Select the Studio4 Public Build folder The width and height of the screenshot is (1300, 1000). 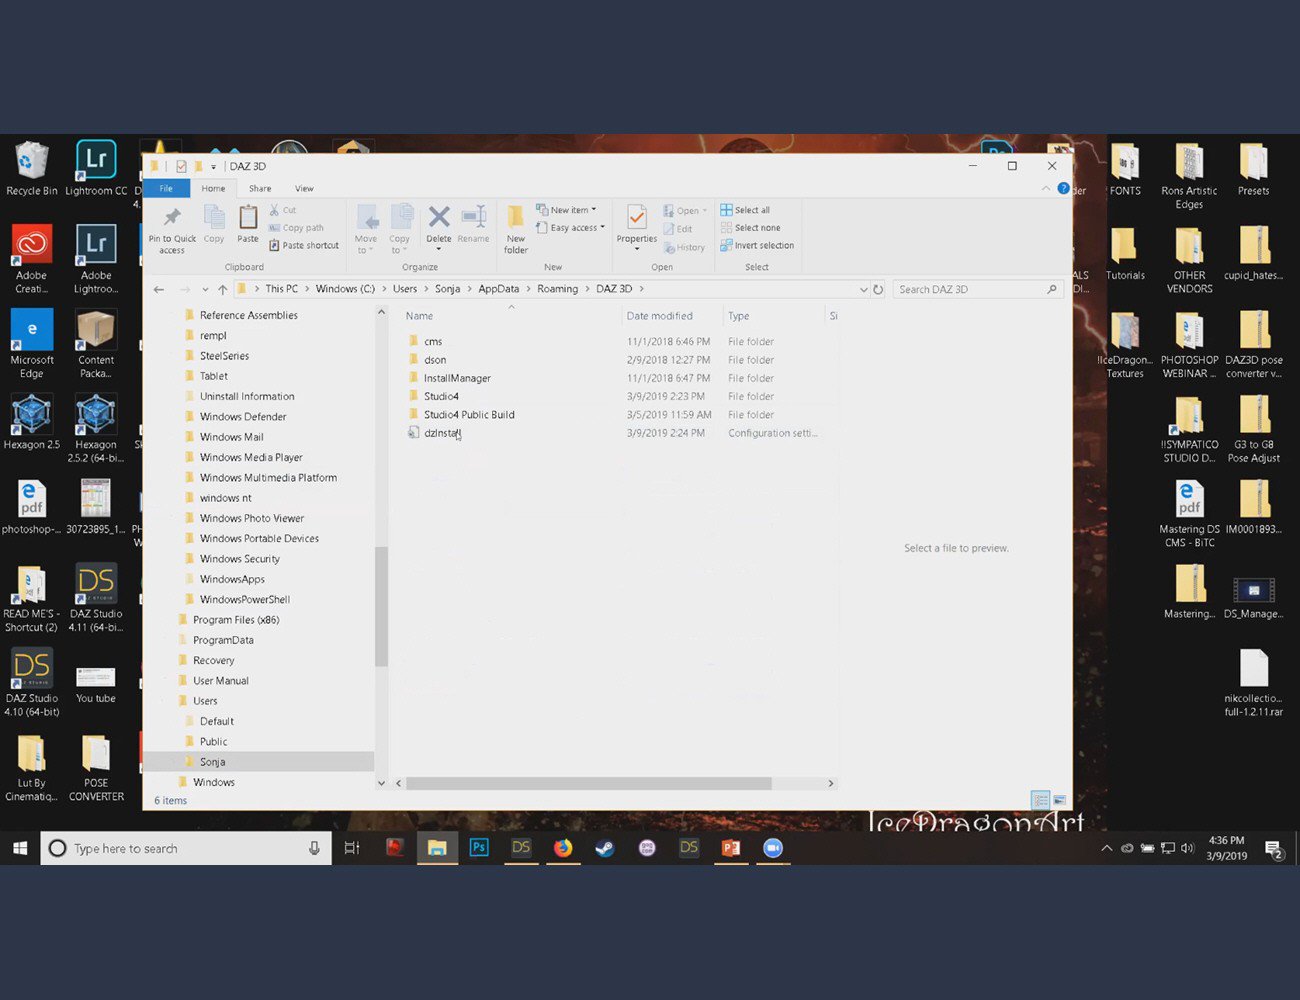[x=469, y=415]
